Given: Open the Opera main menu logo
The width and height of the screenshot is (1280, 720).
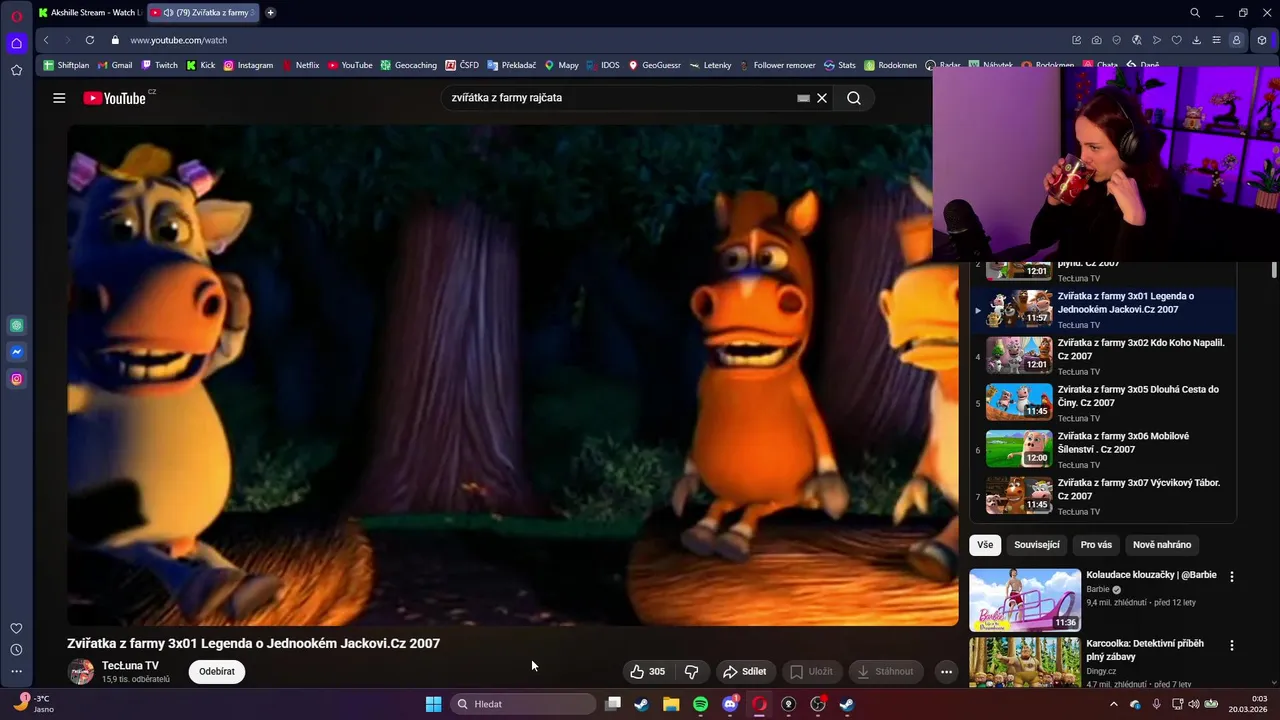Looking at the screenshot, I should [16, 15].
